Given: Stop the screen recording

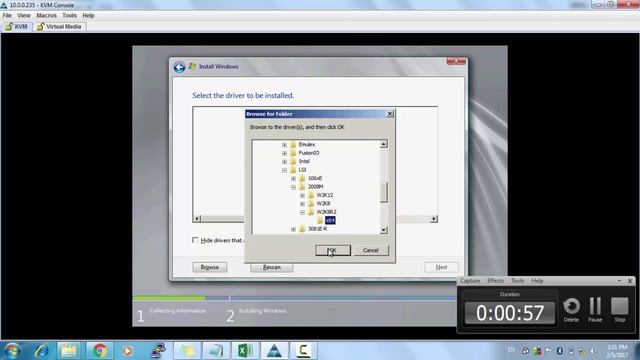Looking at the screenshot, I should pyautogui.click(x=620, y=310).
